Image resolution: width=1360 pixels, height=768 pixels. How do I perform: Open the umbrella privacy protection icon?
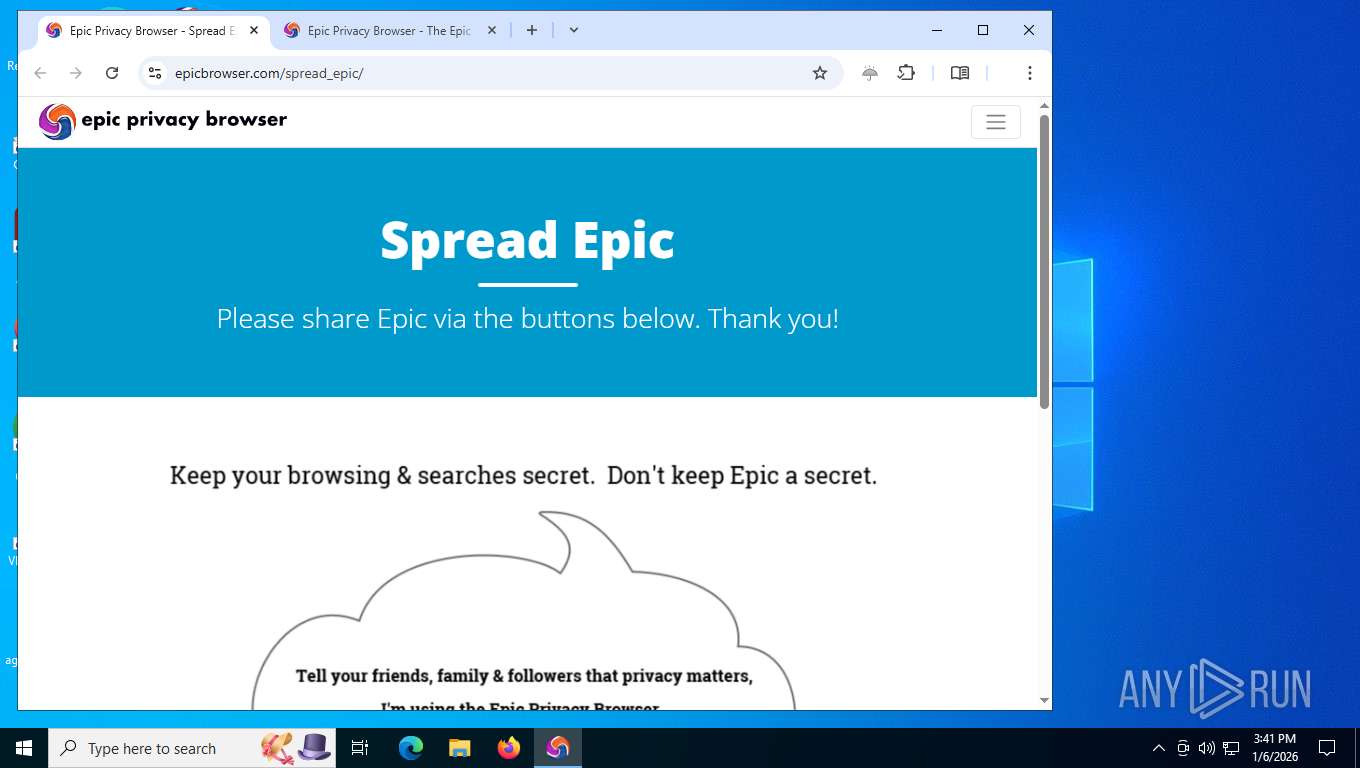point(870,73)
